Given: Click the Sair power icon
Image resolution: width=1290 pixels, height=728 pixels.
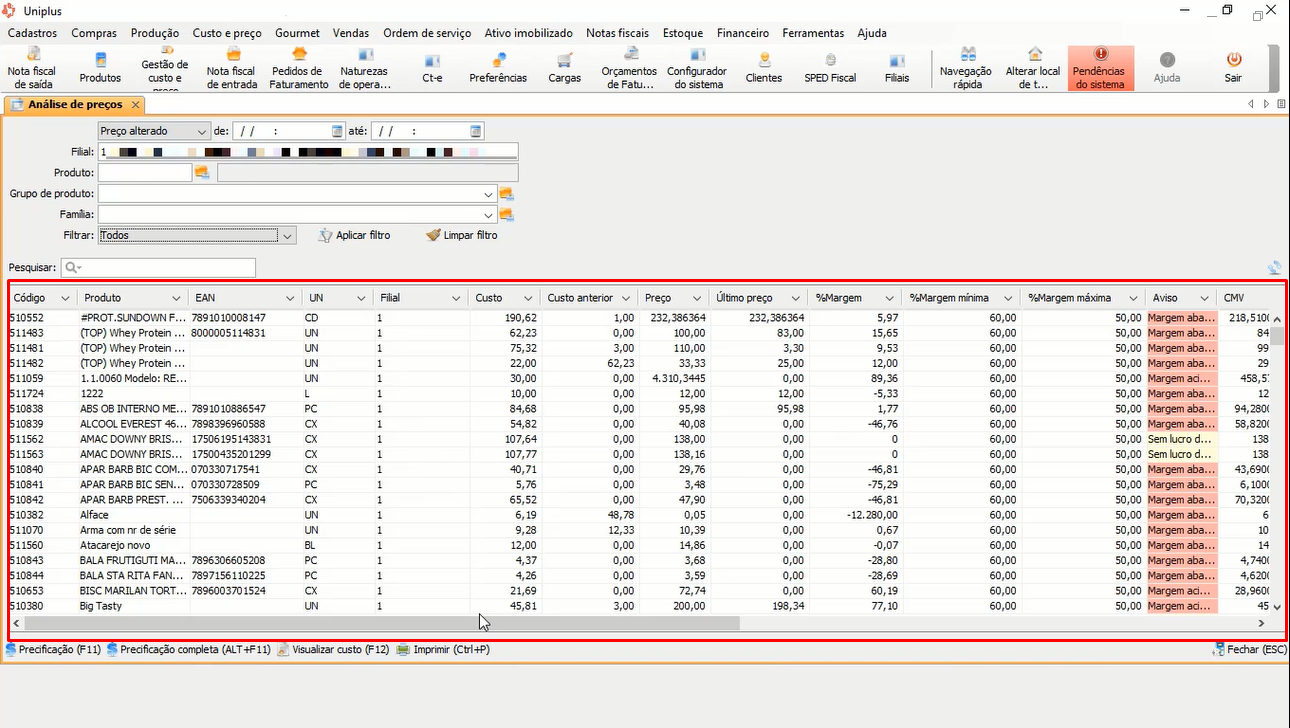Looking at the screenshot, I should coord(1233,68).
